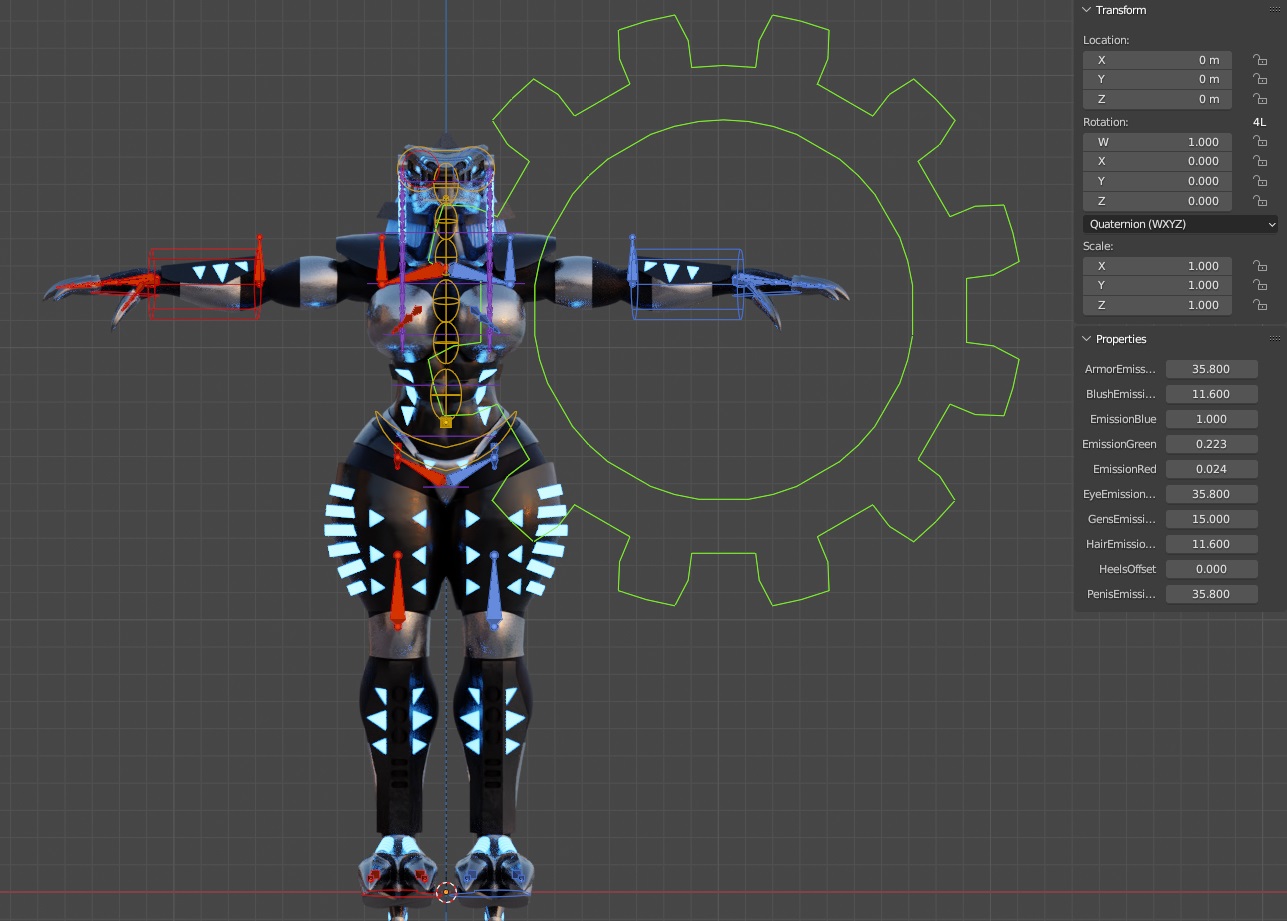Screen dimensions: 1287x921
Task: Click the EyeEmission property value field
Action: [1211, 494]
